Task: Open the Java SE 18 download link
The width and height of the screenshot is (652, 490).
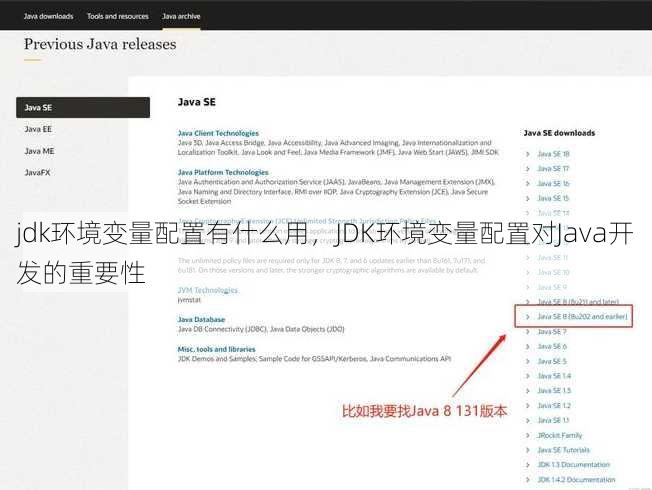Action: [553, 154]
